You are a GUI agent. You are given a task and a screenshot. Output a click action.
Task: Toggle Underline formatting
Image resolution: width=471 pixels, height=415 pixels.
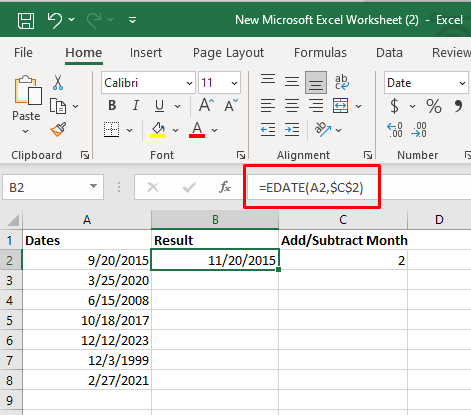pos(160,106)
